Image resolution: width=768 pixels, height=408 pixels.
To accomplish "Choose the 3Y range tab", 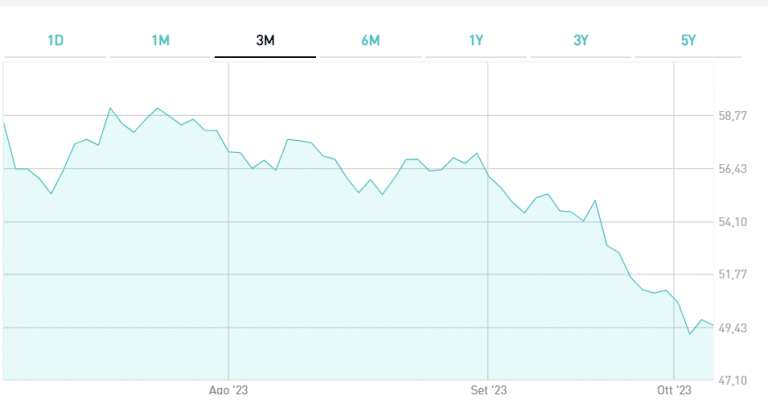I will pyautogui.click(x=581, y=41).
